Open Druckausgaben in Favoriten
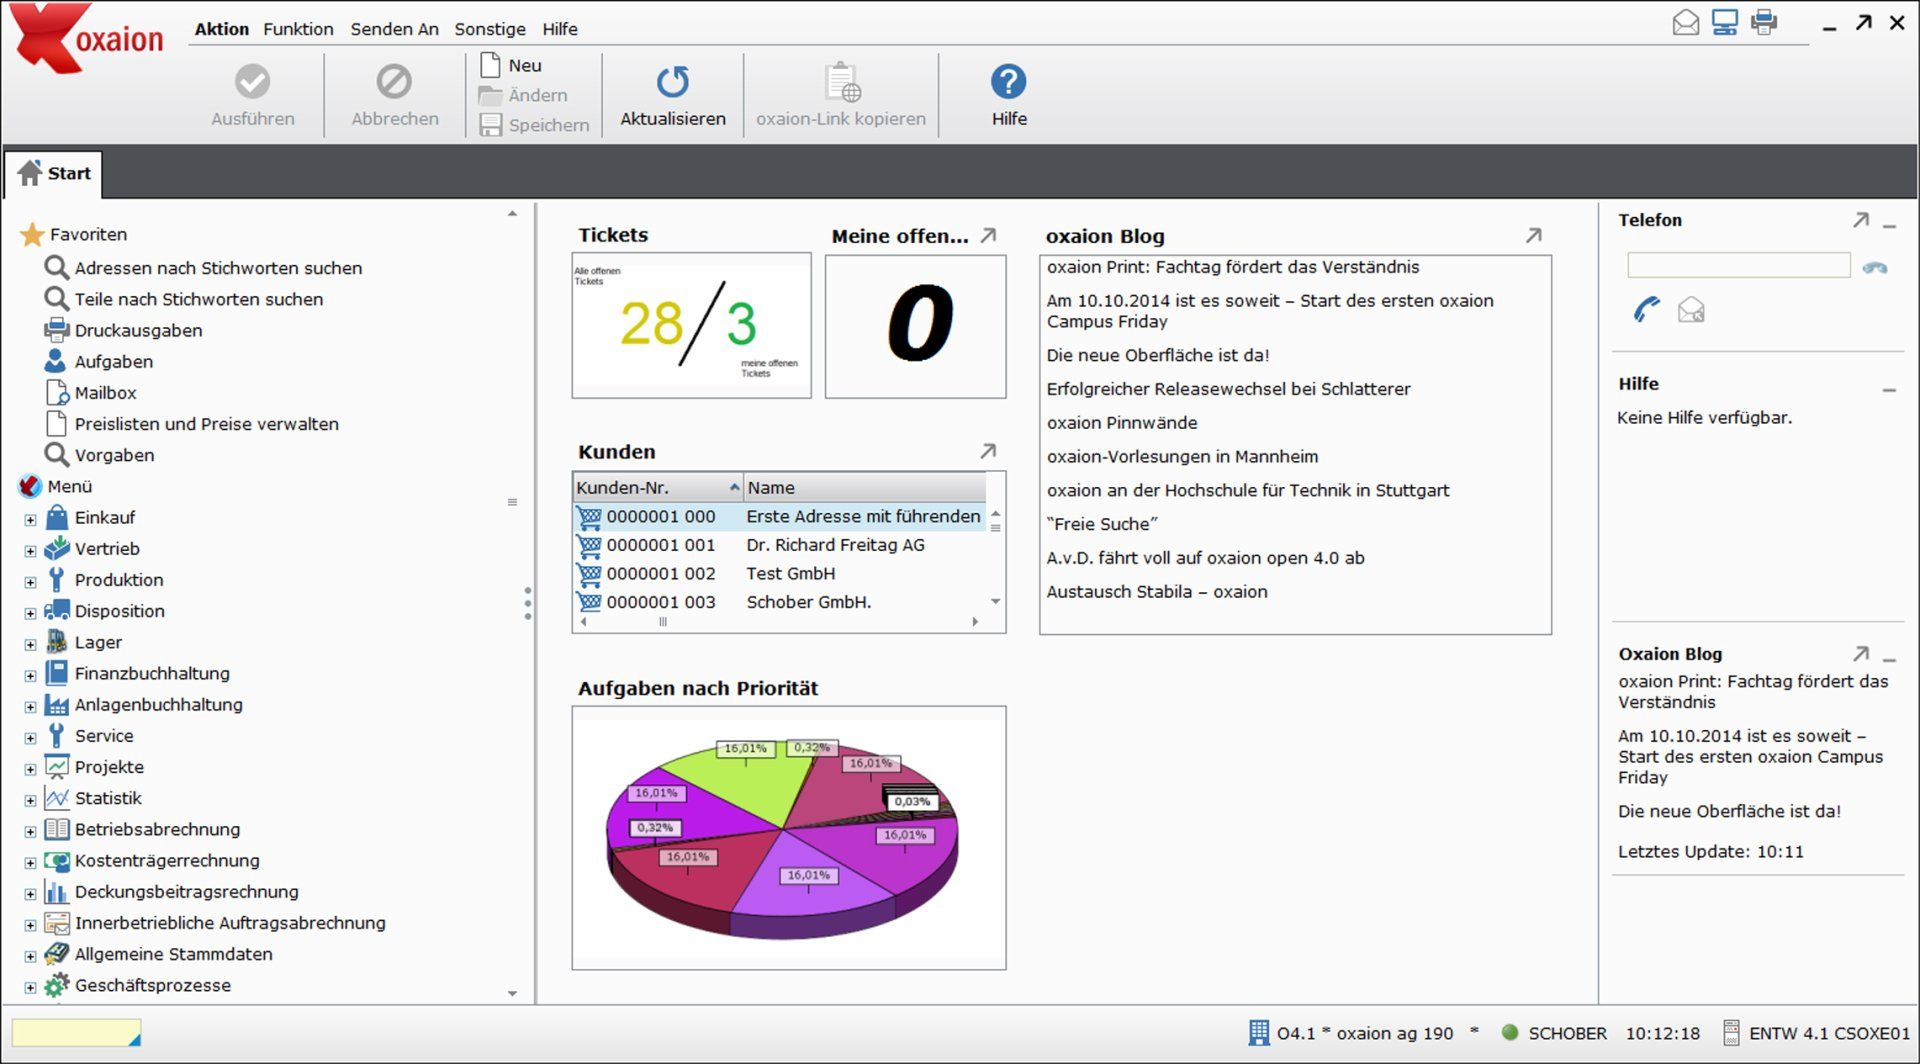Screen dimensions: 1920x1064 point(138,330)
